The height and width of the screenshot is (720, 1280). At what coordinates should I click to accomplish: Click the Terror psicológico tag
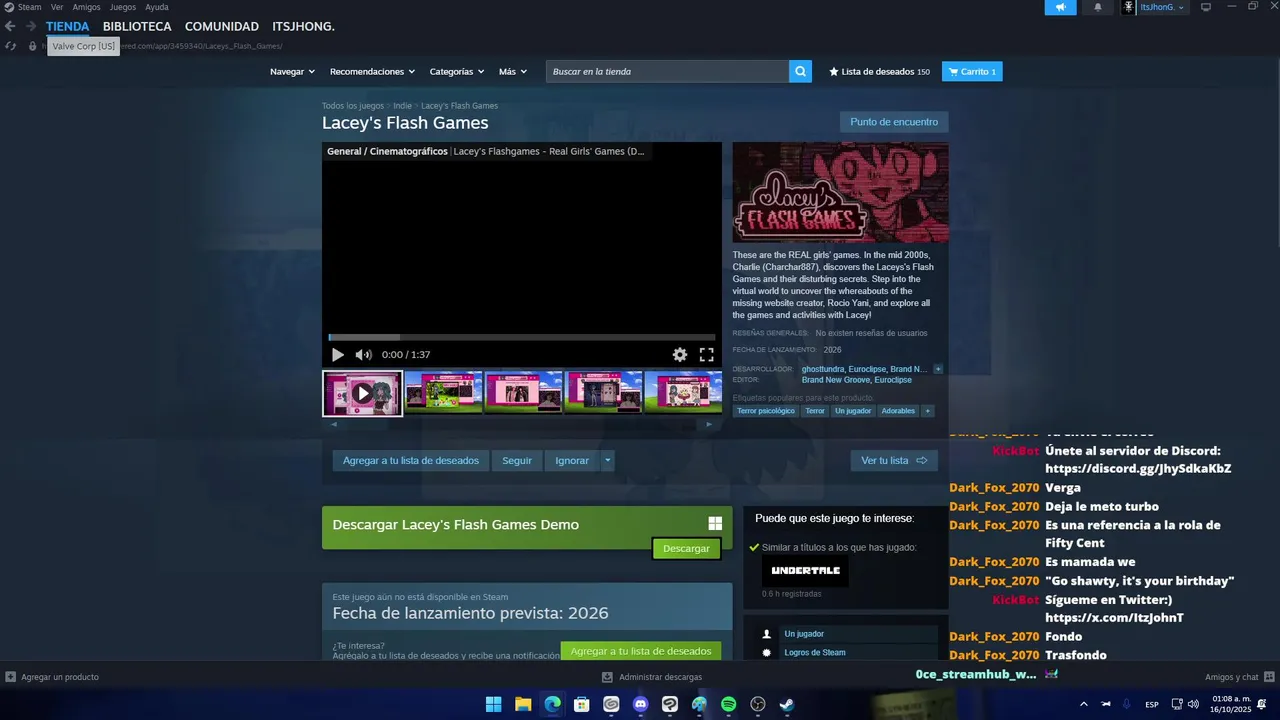tap(766, 411)
